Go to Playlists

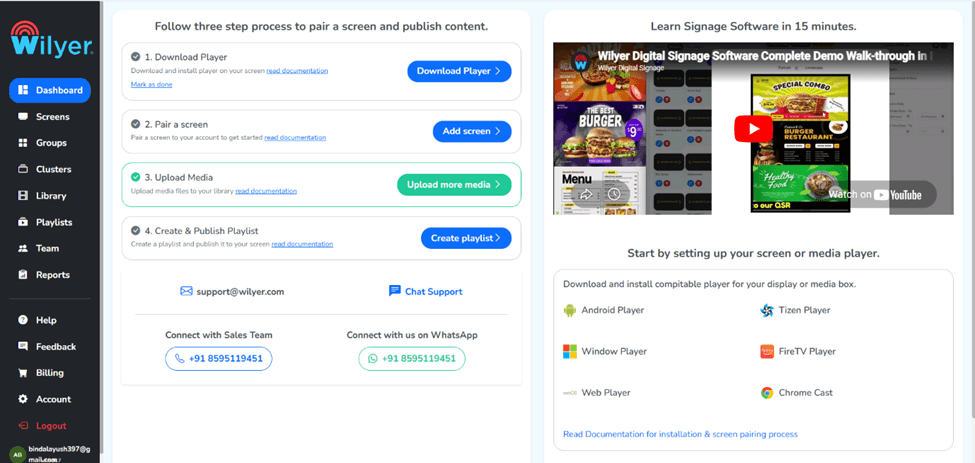point(53,222)
